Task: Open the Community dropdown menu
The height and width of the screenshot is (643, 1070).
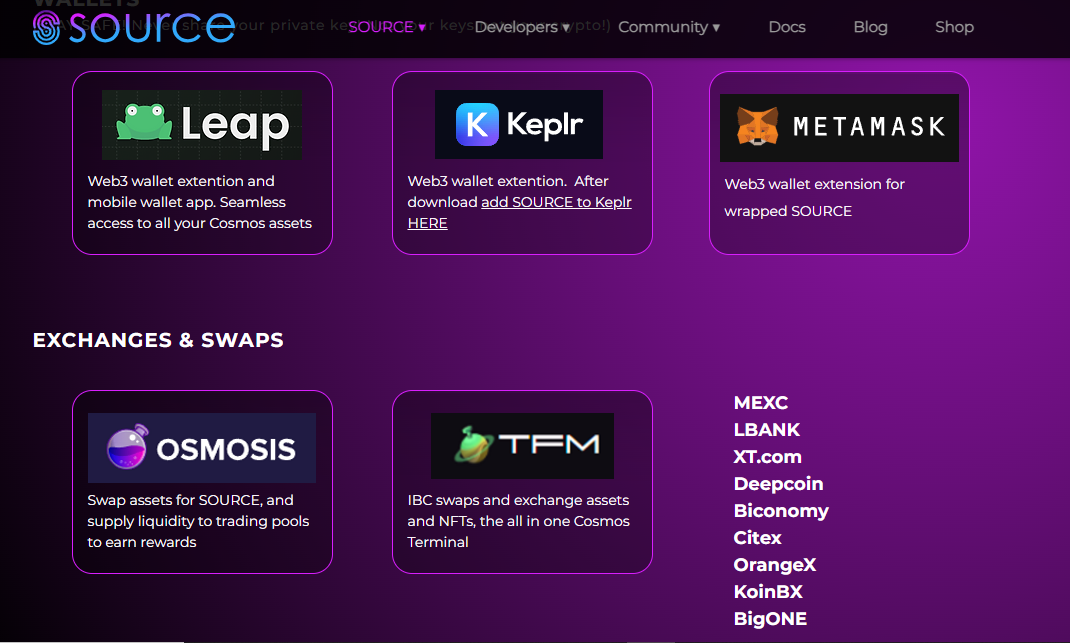Action: point(669,27)
